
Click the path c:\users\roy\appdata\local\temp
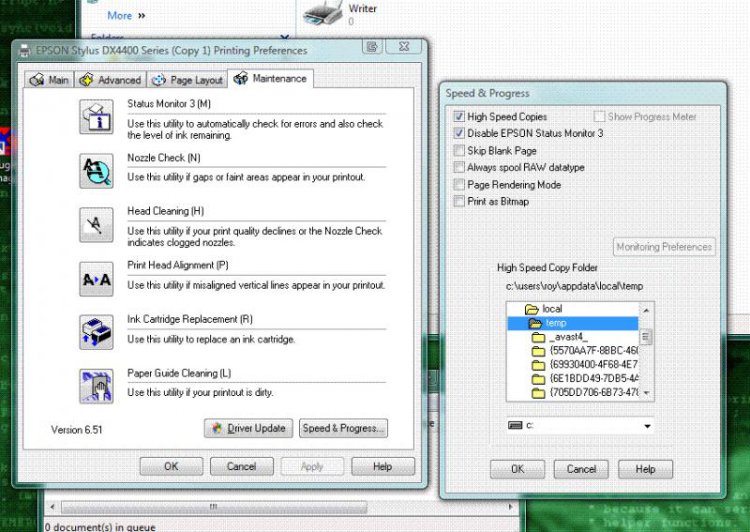click(574, 286)
